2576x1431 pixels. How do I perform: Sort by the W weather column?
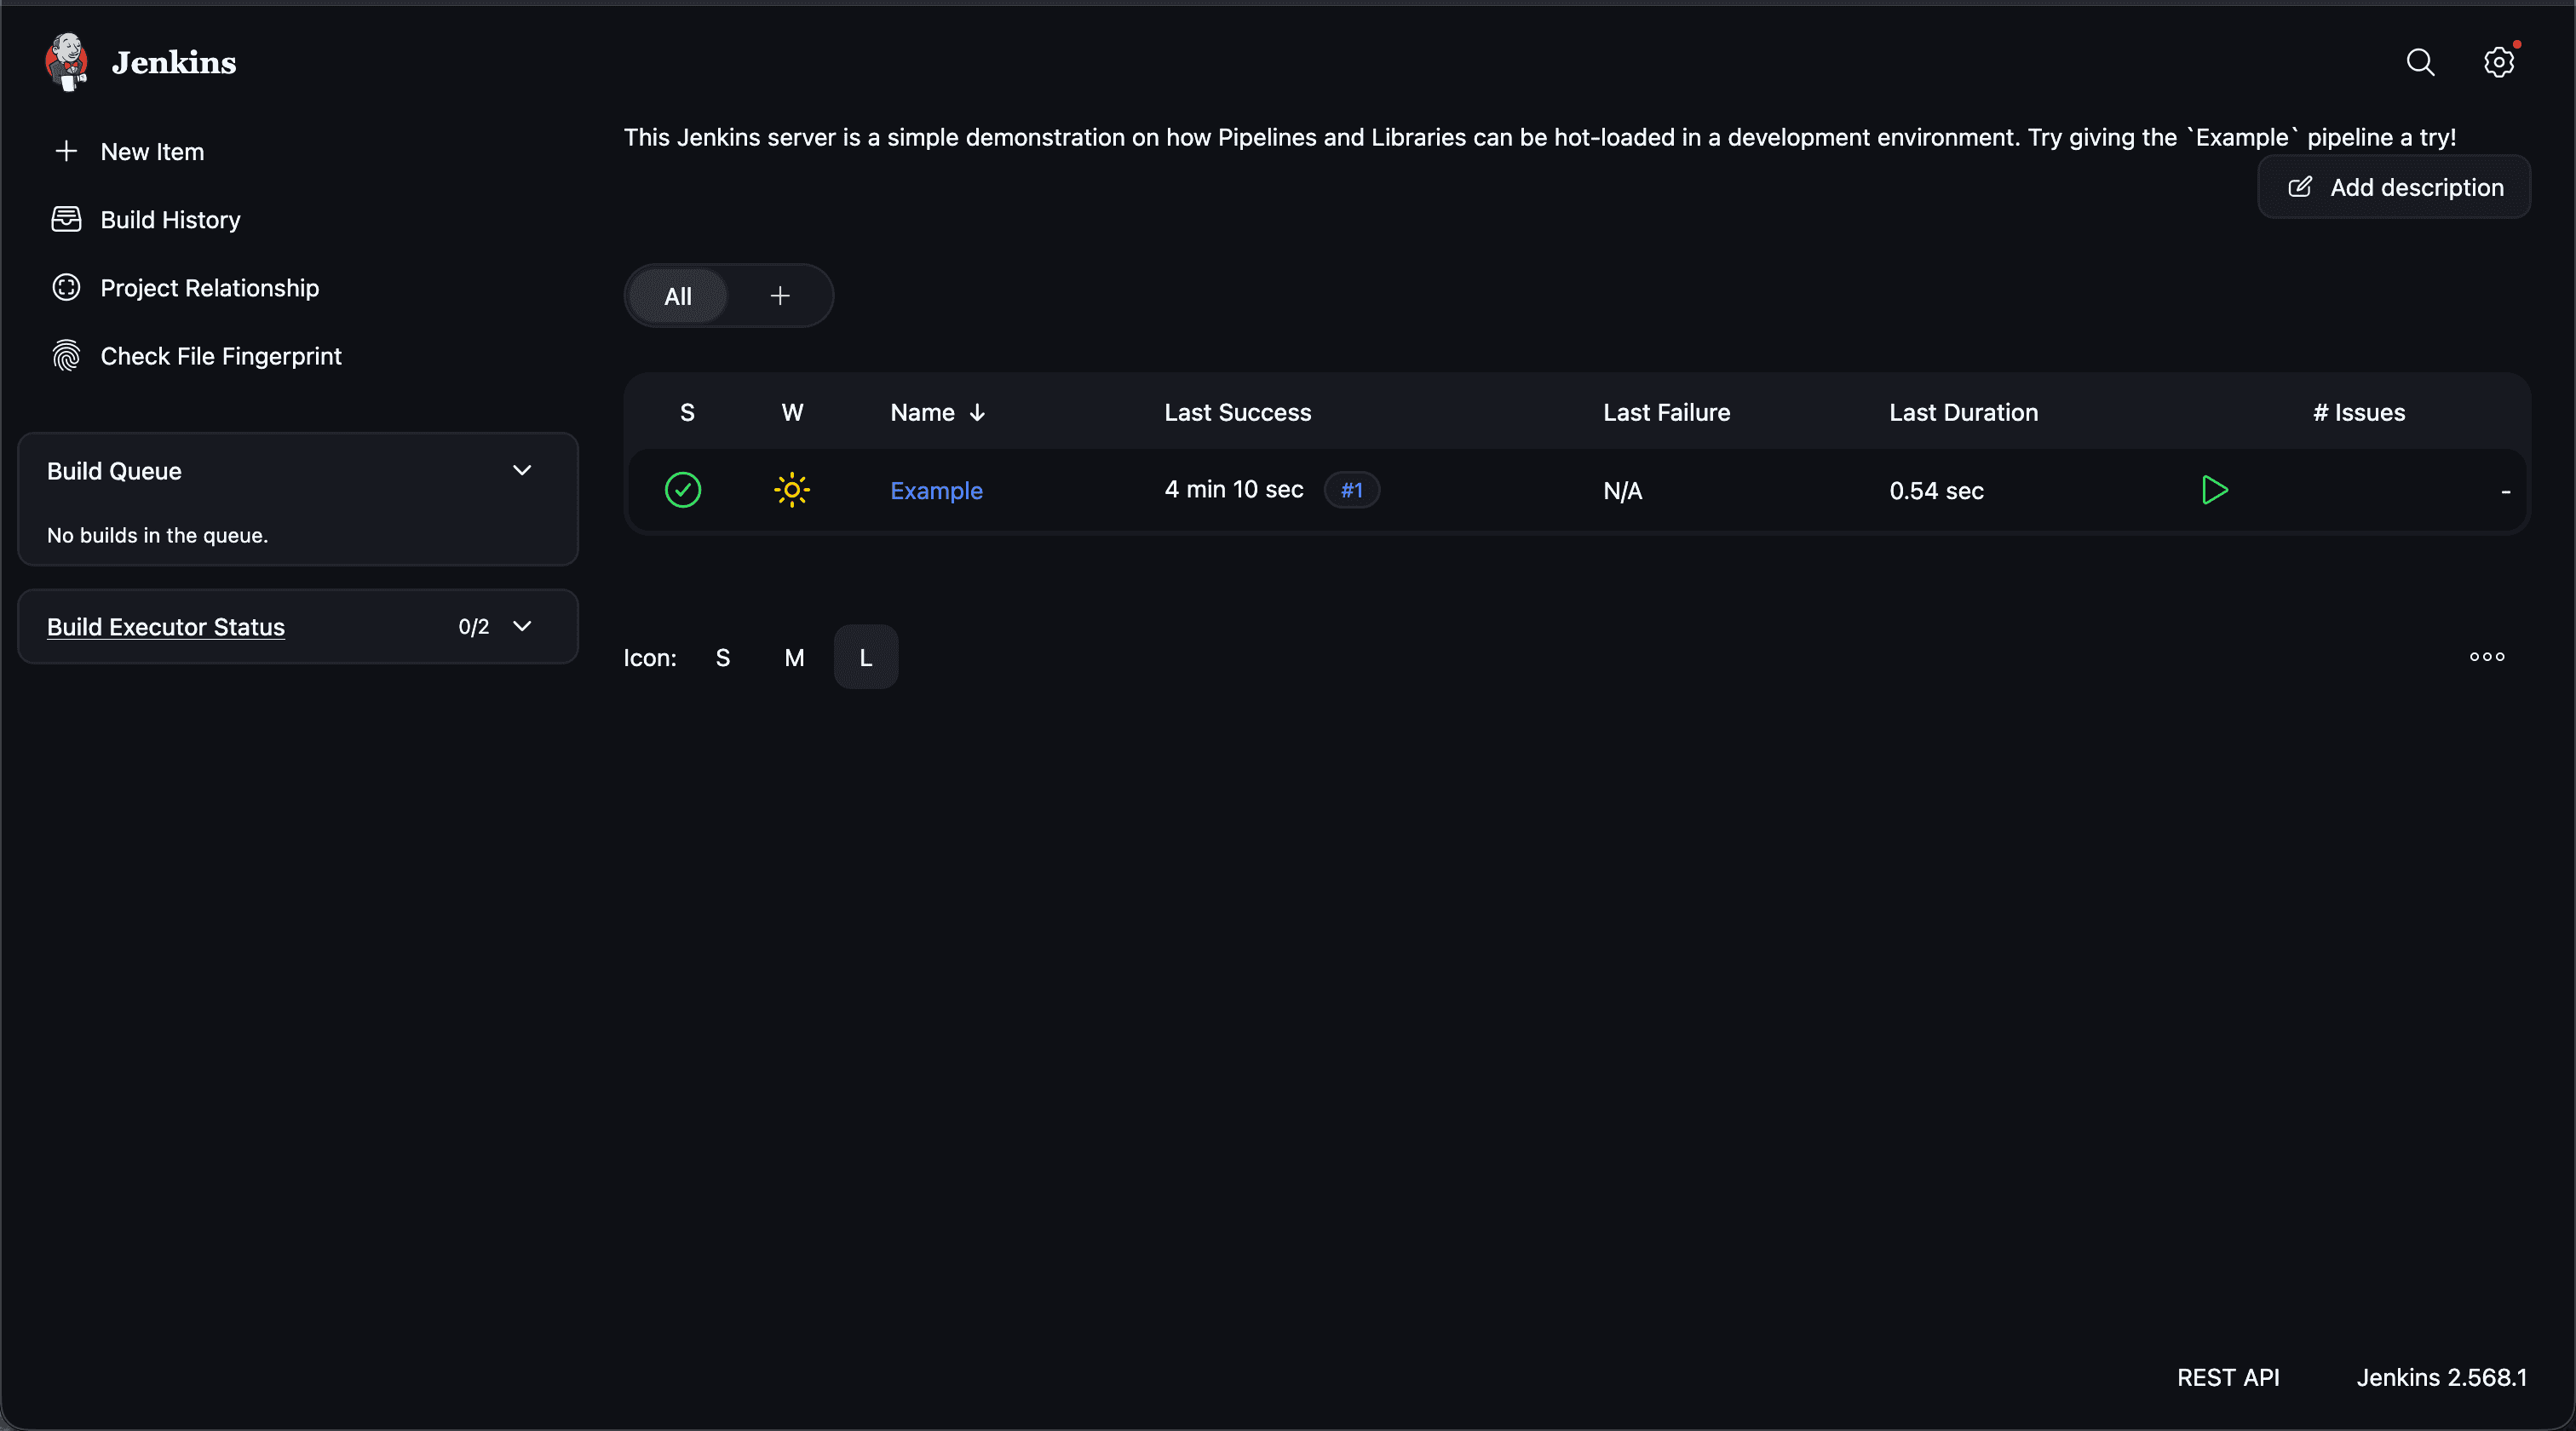[792, 412]
